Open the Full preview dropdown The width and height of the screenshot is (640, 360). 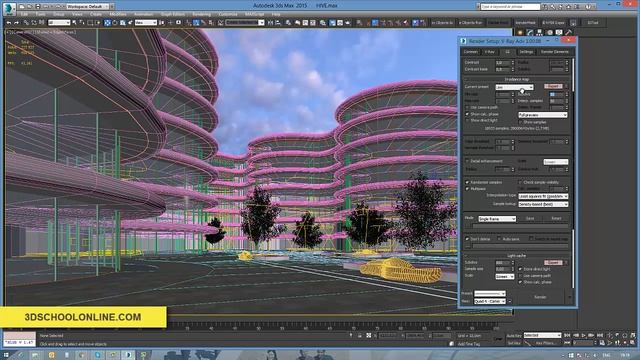pyautogui.click(x=543, y=115)
